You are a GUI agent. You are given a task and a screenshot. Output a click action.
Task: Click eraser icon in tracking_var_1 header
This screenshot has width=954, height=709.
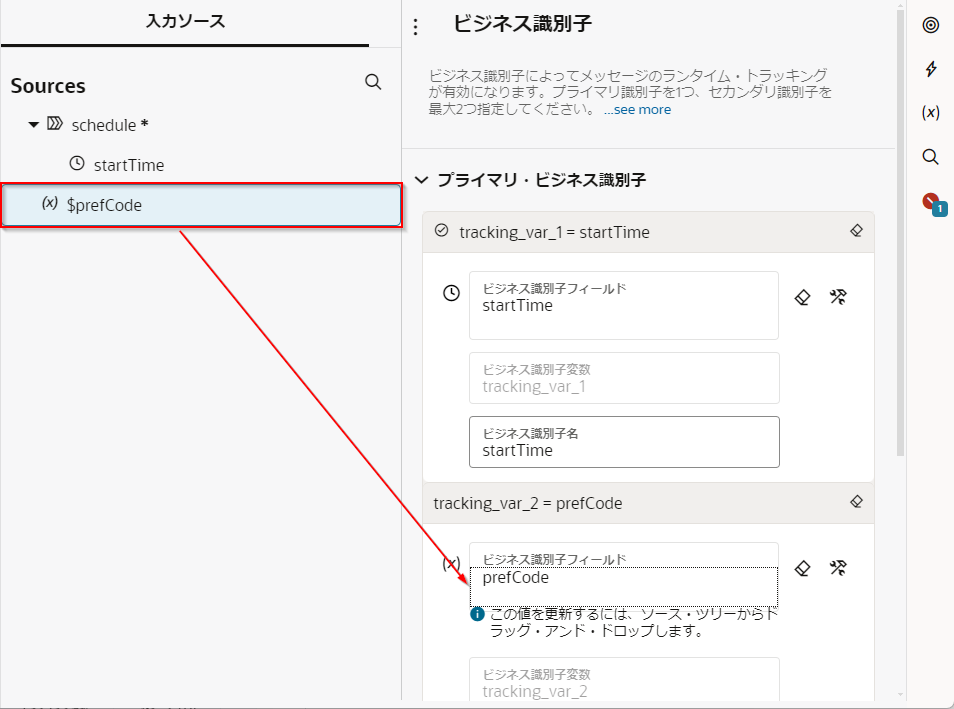[x=856, y=231]
